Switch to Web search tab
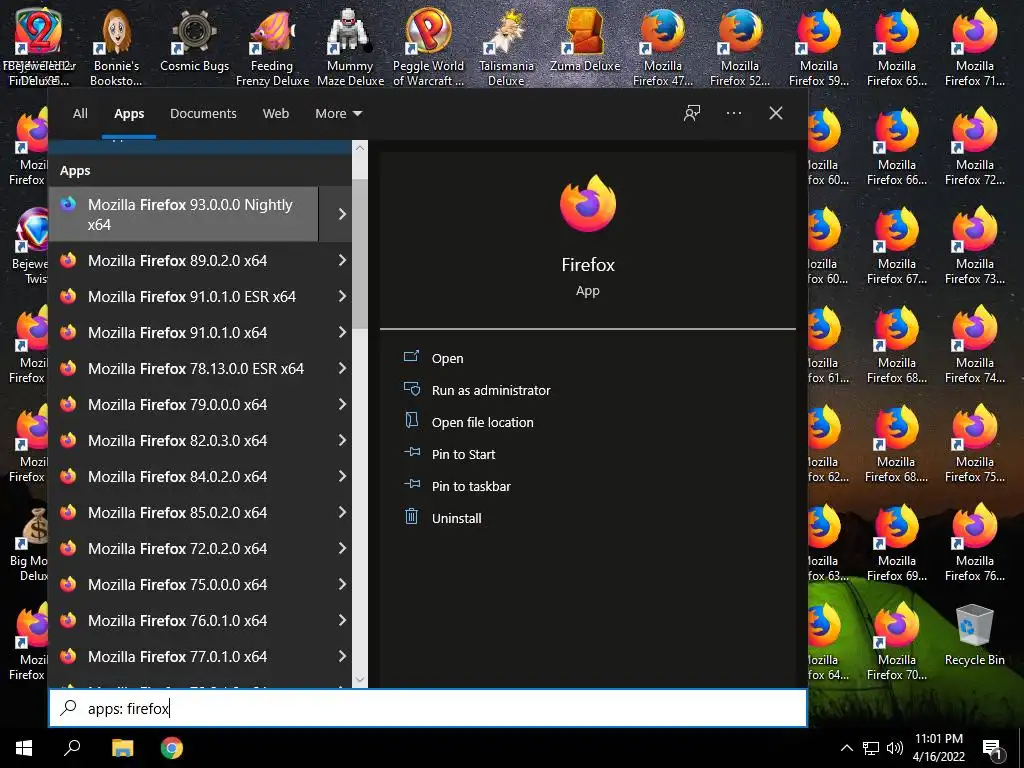Viewport: 1024px width, 768px height. point(276,114)
